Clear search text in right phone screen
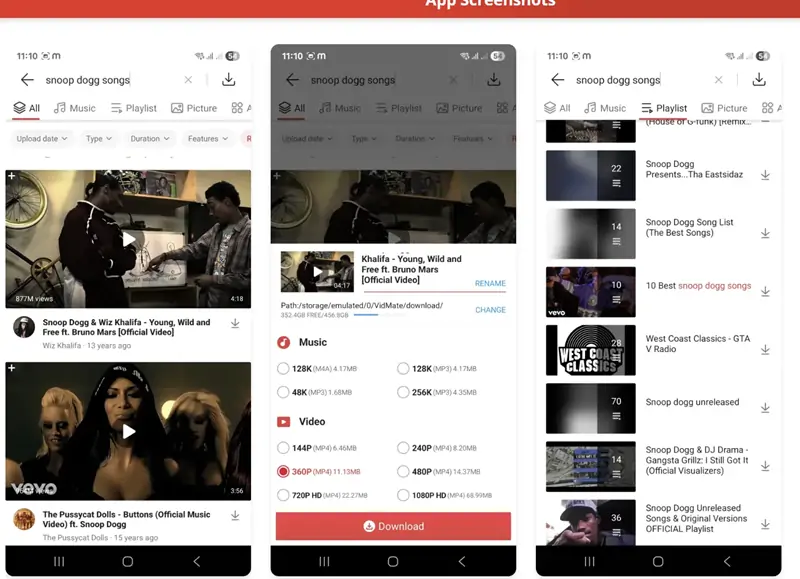This screenshot has width=800, height=579. [x=718, y=80]
